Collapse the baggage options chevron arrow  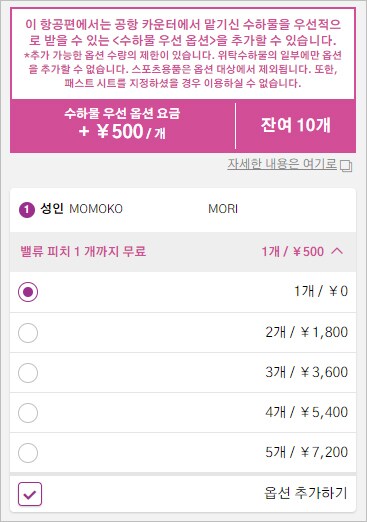[337, 251]
